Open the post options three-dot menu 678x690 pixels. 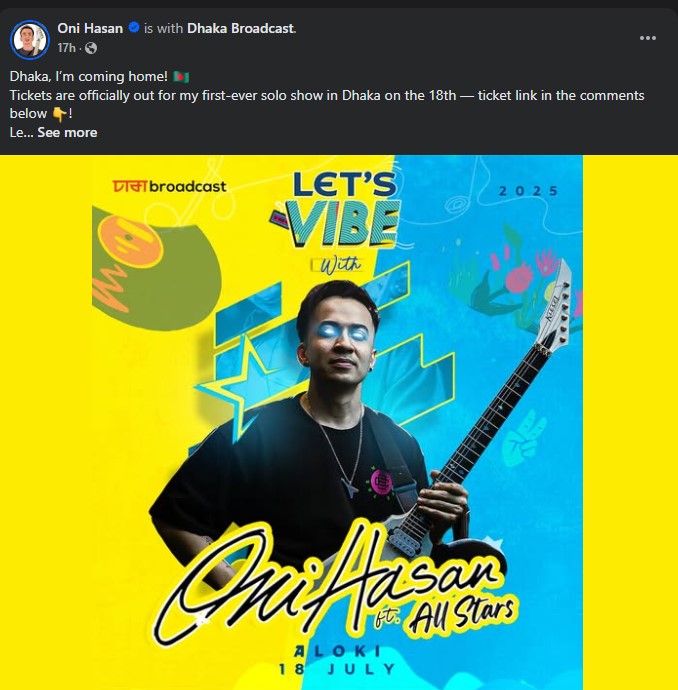tap(648, 38)
